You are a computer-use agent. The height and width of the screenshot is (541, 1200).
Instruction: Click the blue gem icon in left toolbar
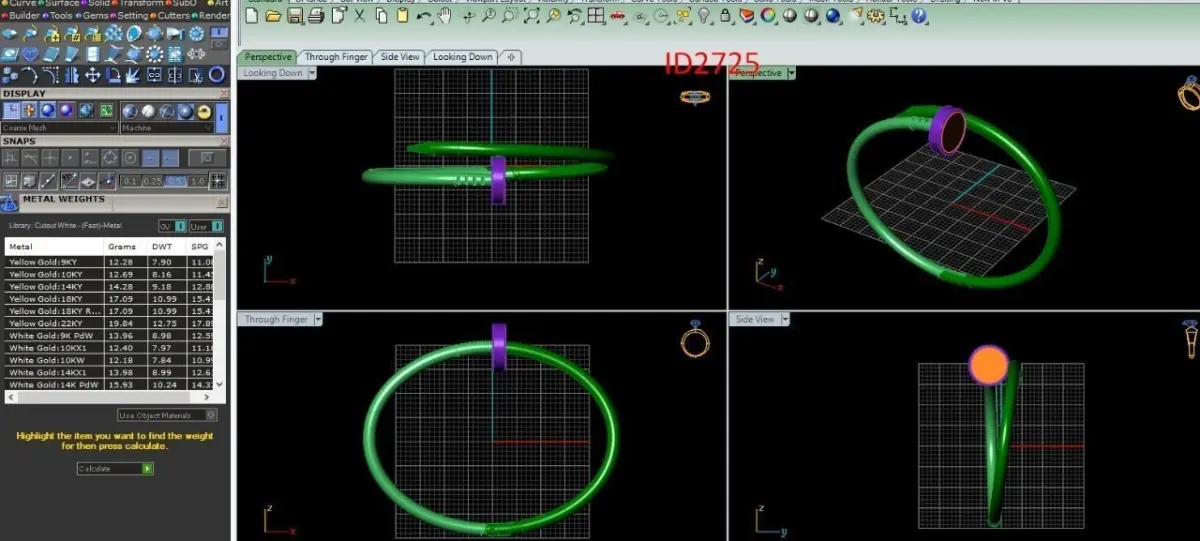coord(30,55)
